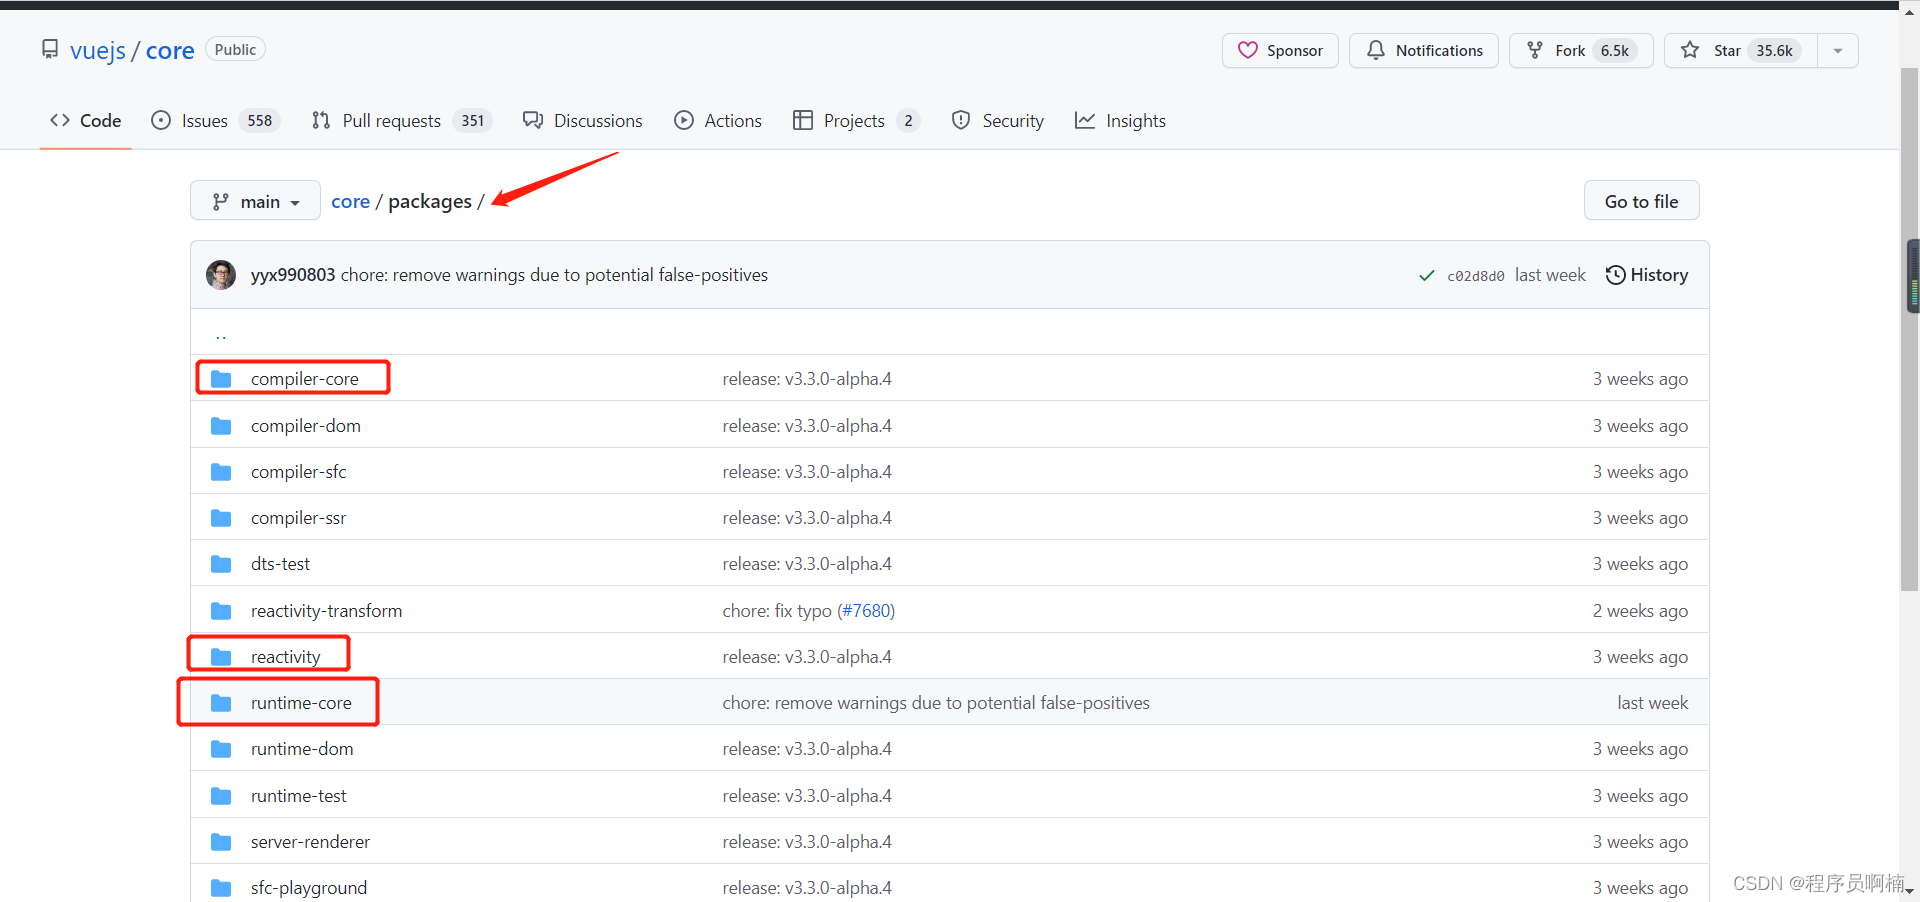Click the Notifications button
This screenshot has width=1920, height=902.
click(1424, 51)
